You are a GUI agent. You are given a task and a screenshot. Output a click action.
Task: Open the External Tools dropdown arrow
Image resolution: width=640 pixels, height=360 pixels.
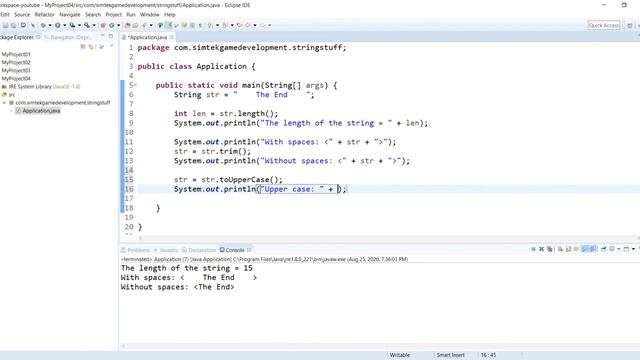[94, 25]
